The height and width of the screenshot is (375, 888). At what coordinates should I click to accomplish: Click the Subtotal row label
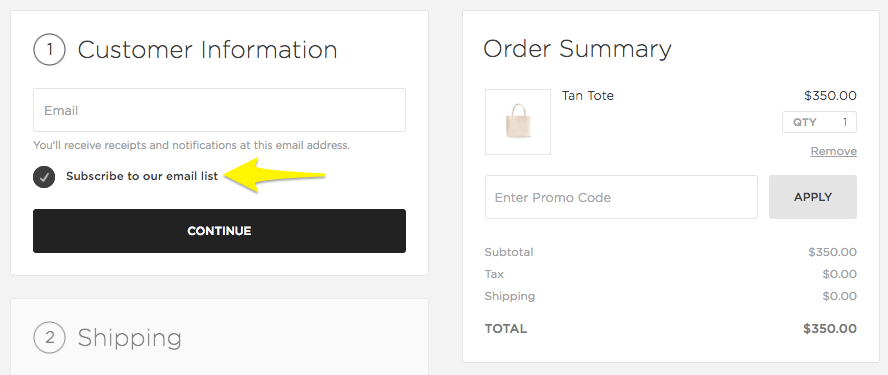click(509, 252)
